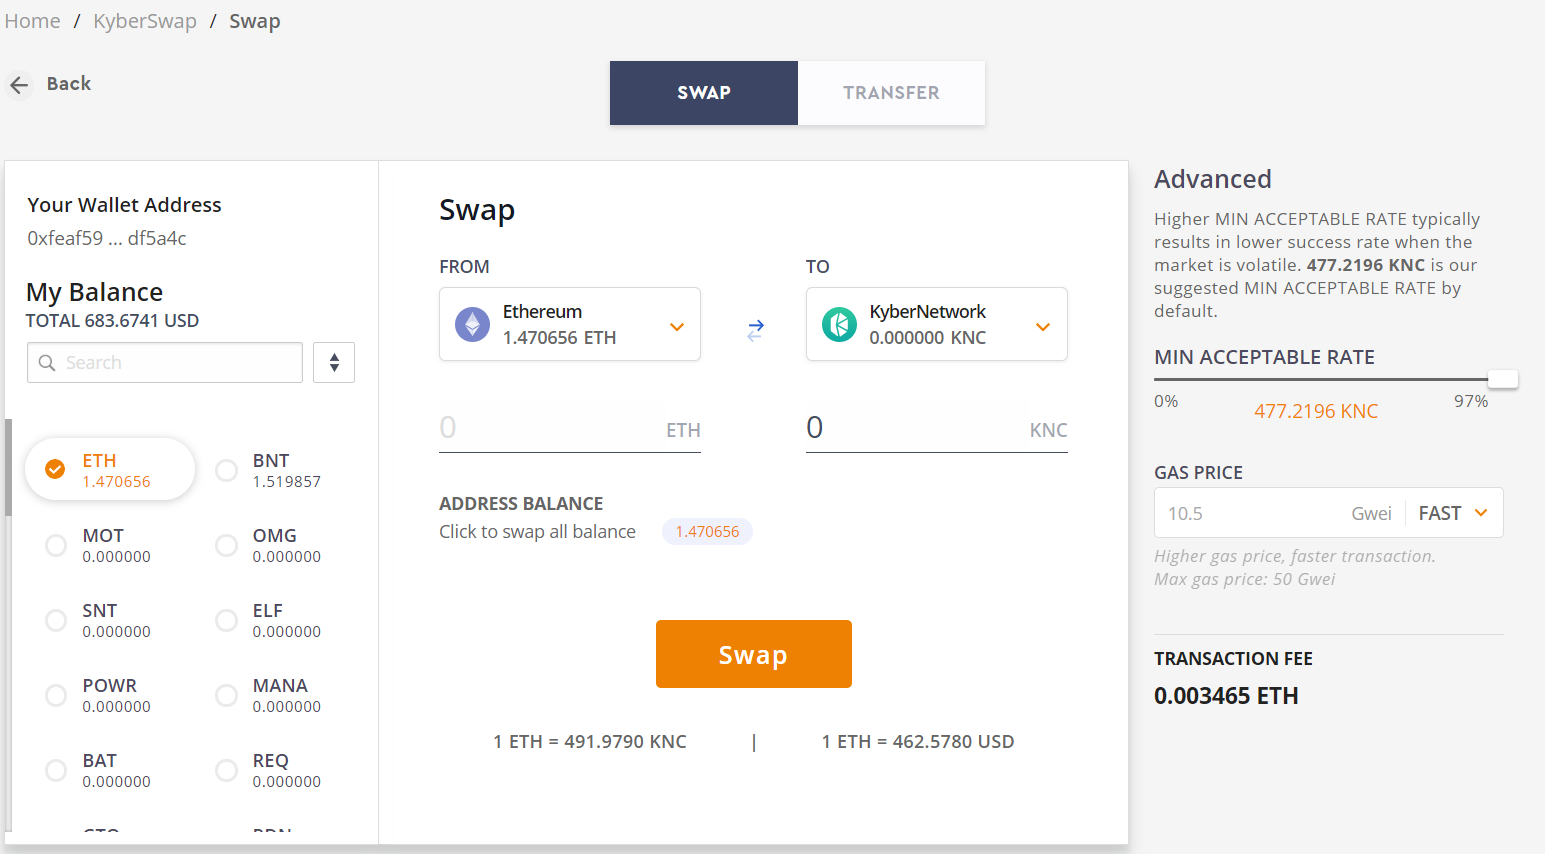Click the search magnifier icon

point(47,363)
